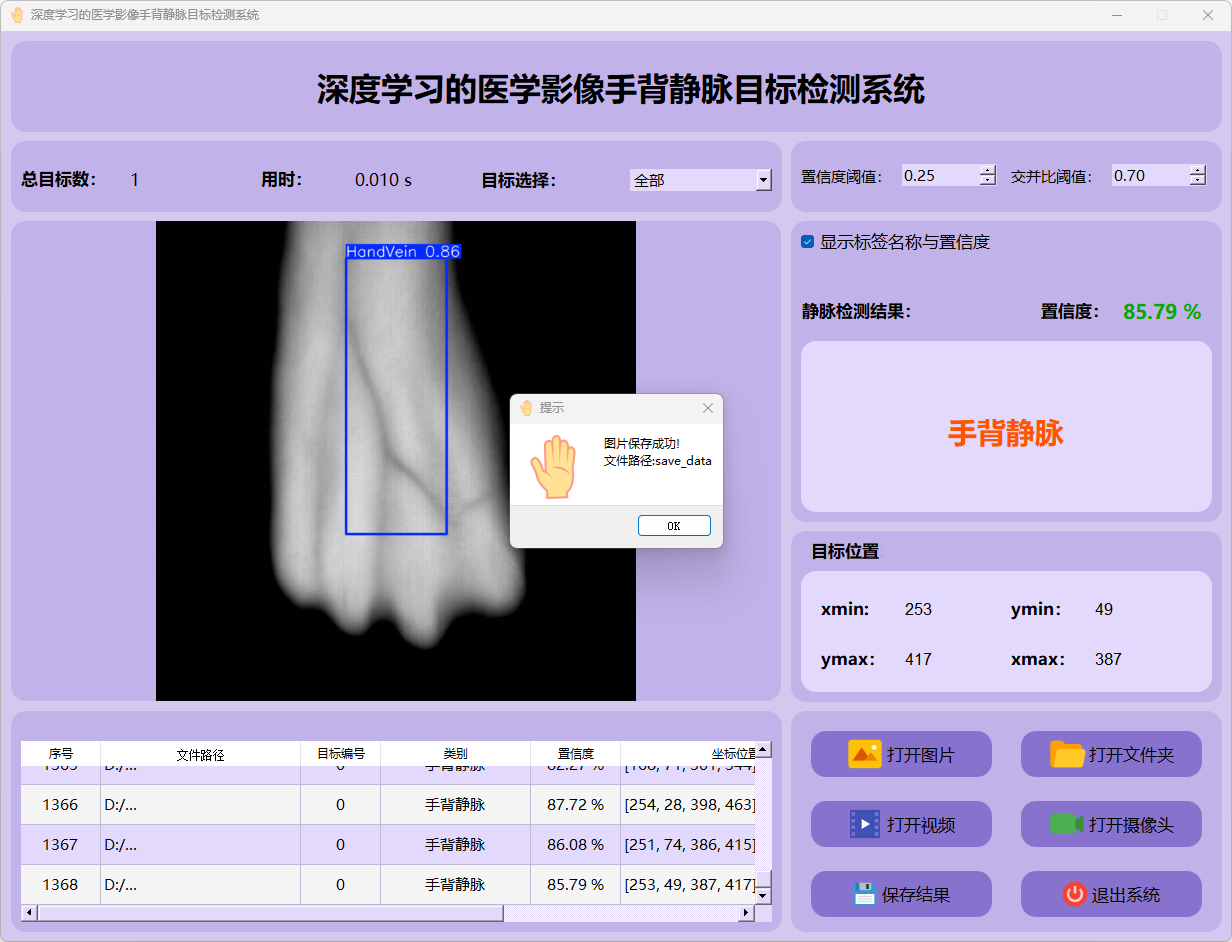
Task: Click the picture icon on Open Image button
Action: click(x=864, y=754)
